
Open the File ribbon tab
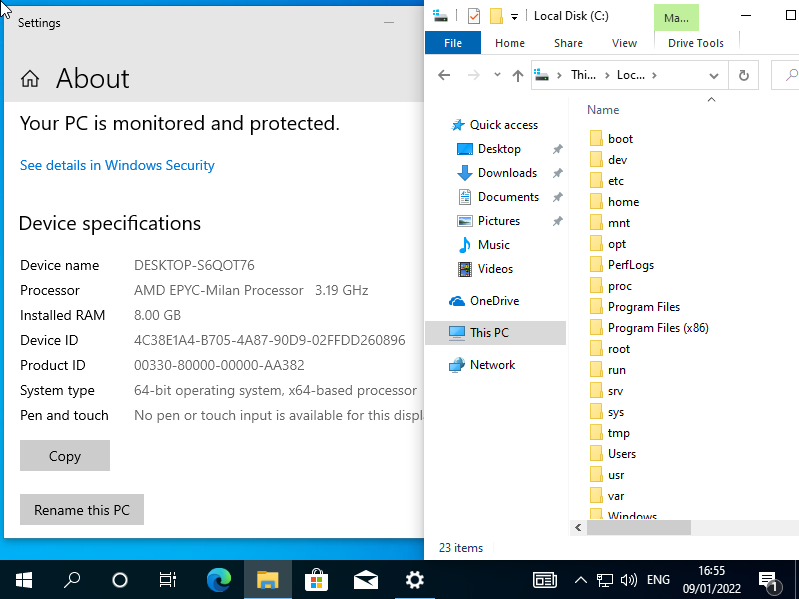pyautogui.click(x=453, y=43)
